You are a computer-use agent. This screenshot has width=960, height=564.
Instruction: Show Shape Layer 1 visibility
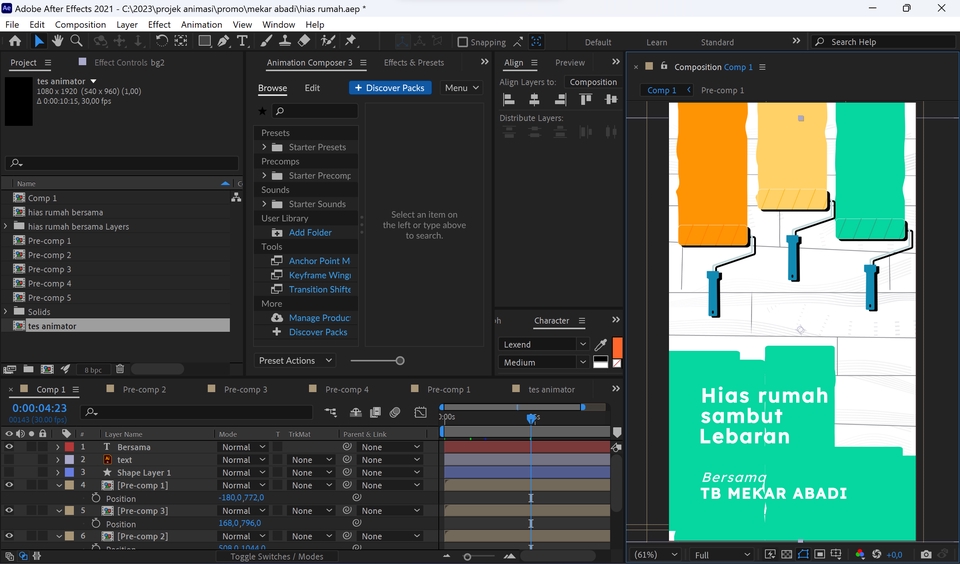pos(9,473)
